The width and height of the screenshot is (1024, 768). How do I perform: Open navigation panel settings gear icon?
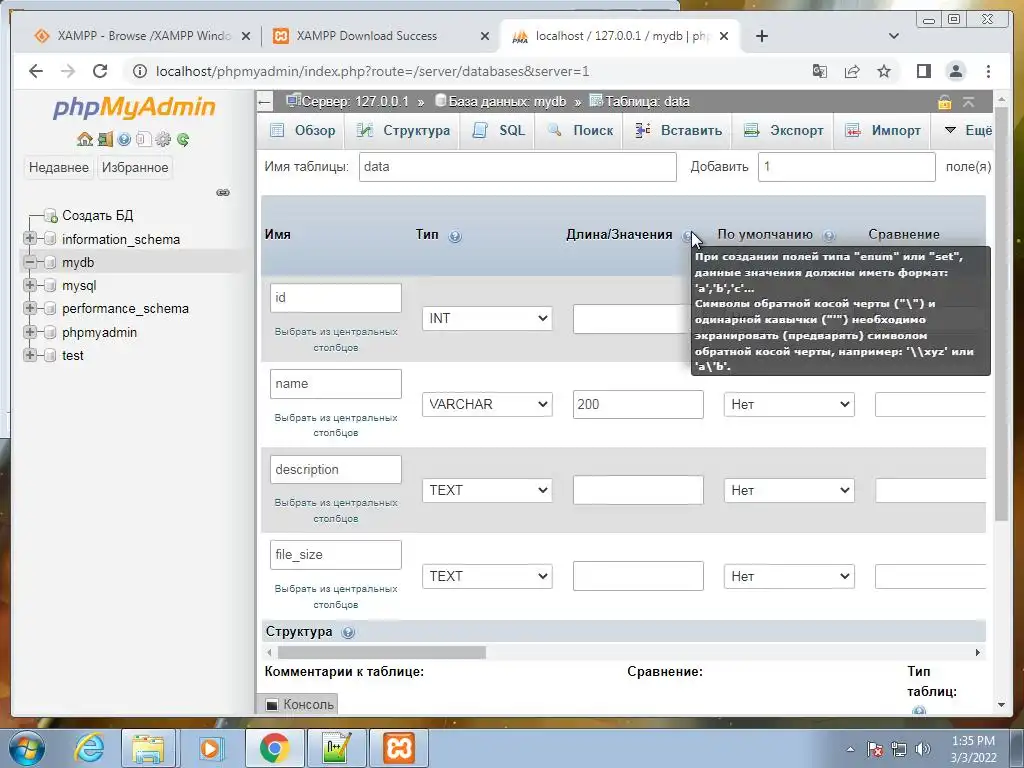click(x=163, y=139)
